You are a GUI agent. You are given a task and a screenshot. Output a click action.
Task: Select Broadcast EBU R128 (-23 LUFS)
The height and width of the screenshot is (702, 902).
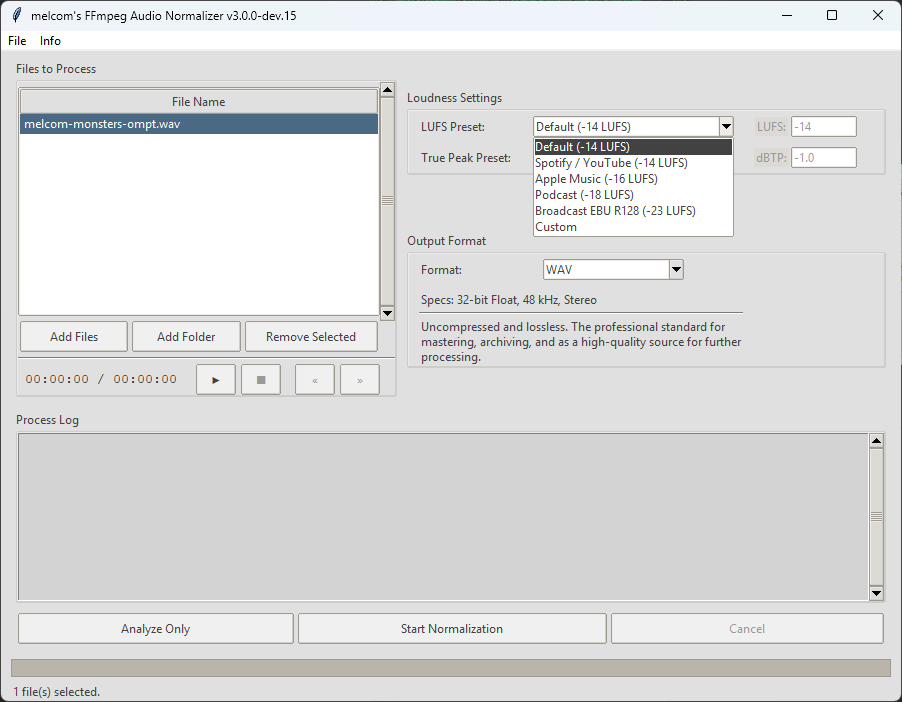[x=615, y=211]
